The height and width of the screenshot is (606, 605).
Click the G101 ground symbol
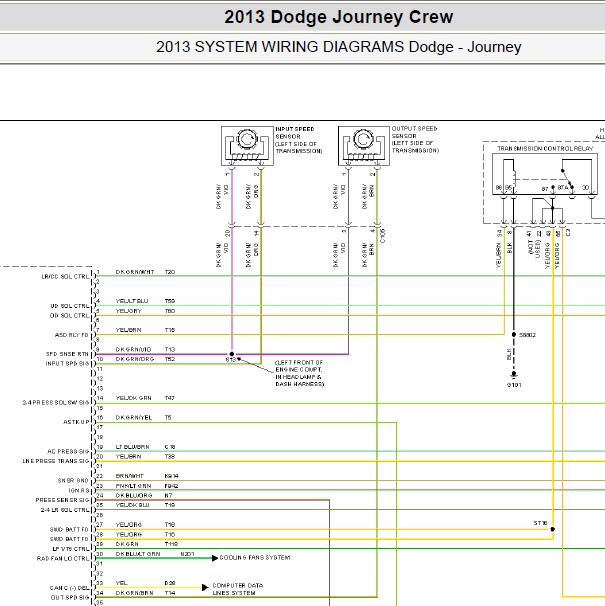click(x=514, y=375)
